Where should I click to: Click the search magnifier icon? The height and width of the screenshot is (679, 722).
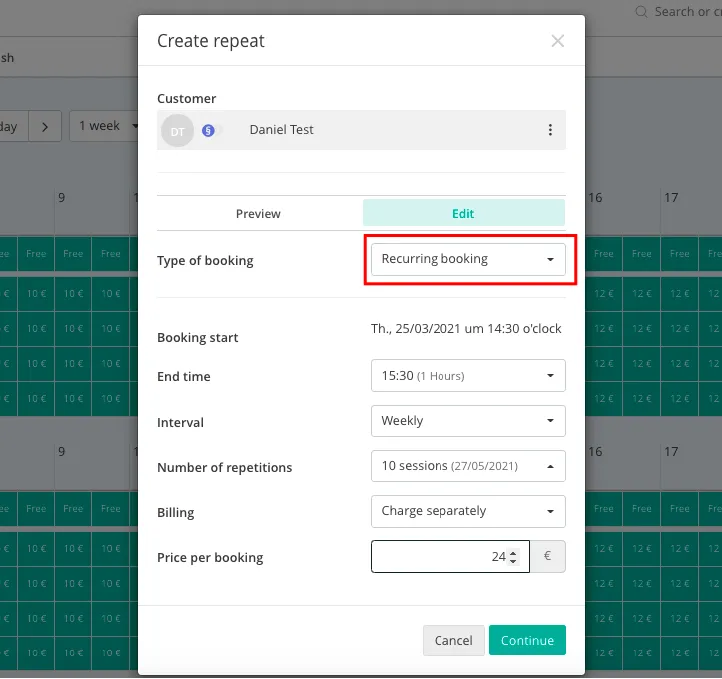point(641,12)
